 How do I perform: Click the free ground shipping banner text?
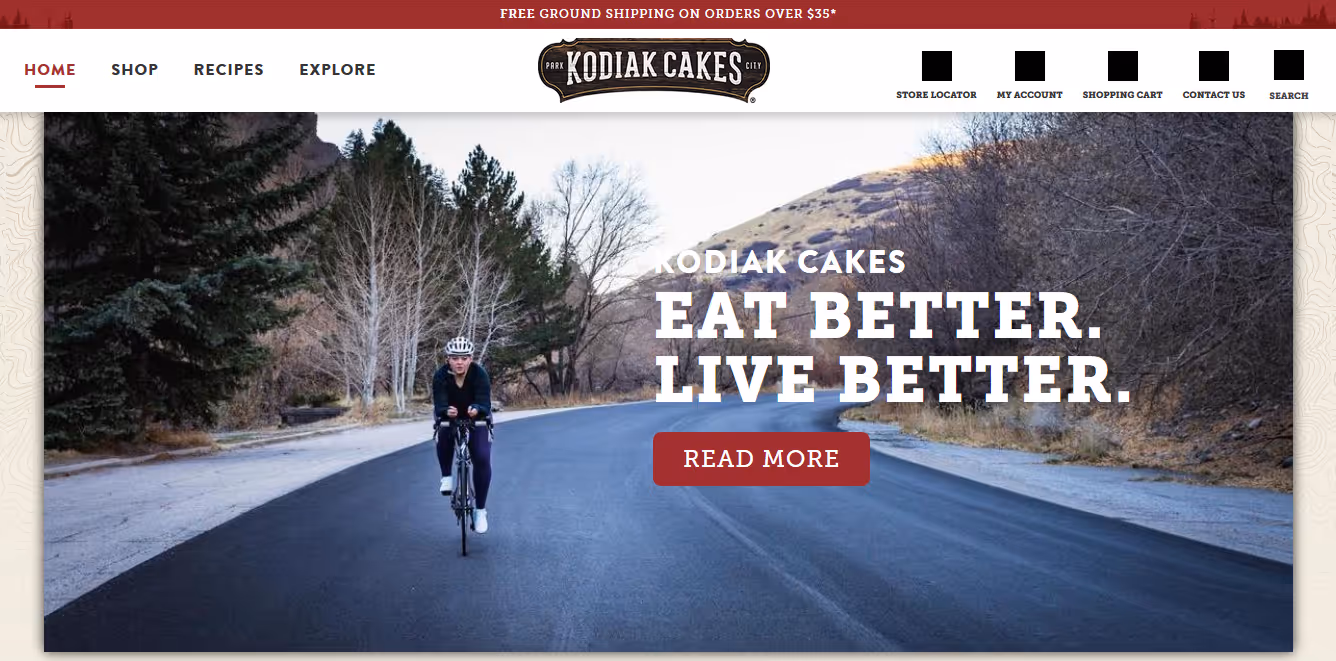[668, 14]
